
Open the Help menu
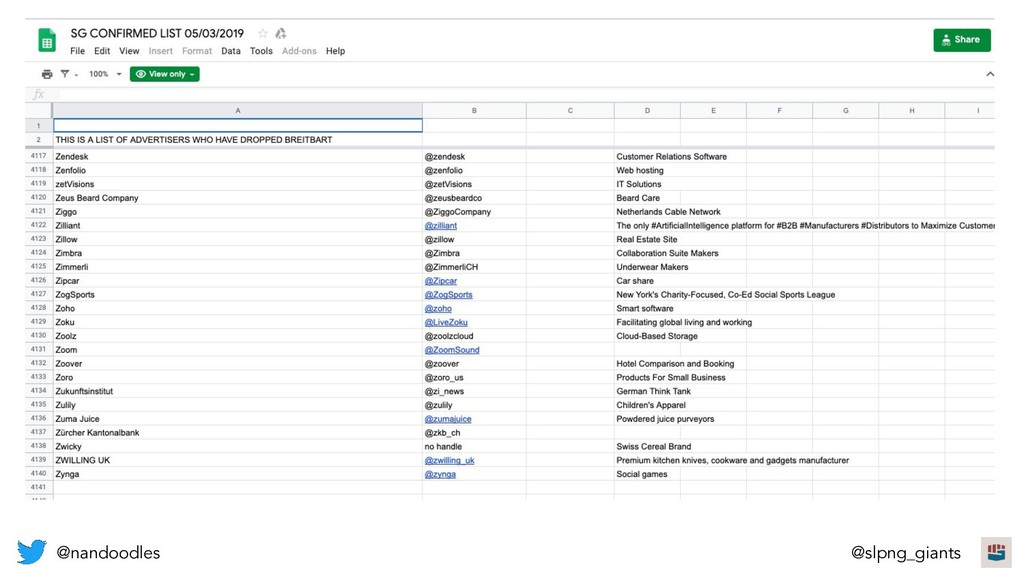(336, 51)
